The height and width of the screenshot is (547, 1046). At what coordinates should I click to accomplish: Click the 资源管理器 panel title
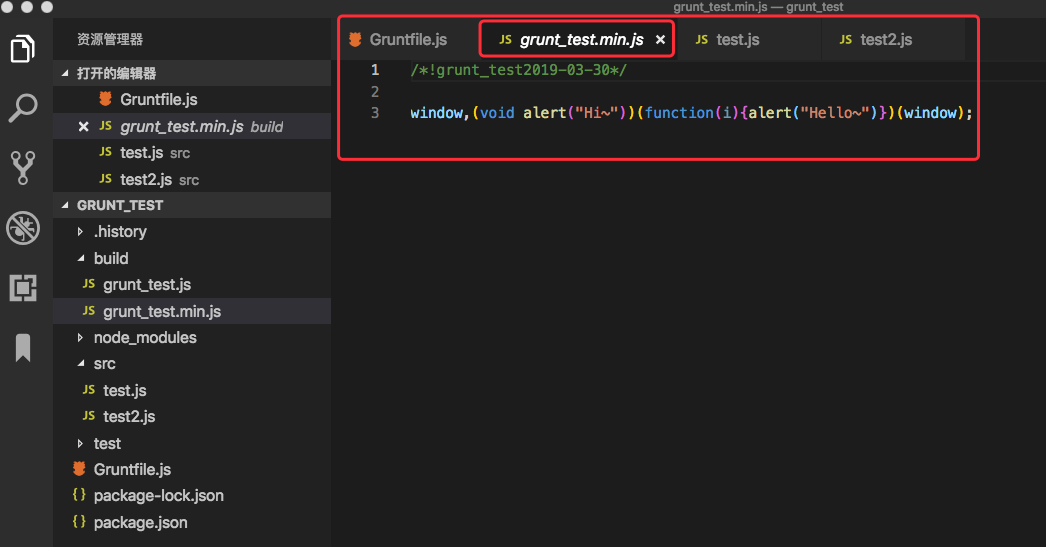click(110, 39)
